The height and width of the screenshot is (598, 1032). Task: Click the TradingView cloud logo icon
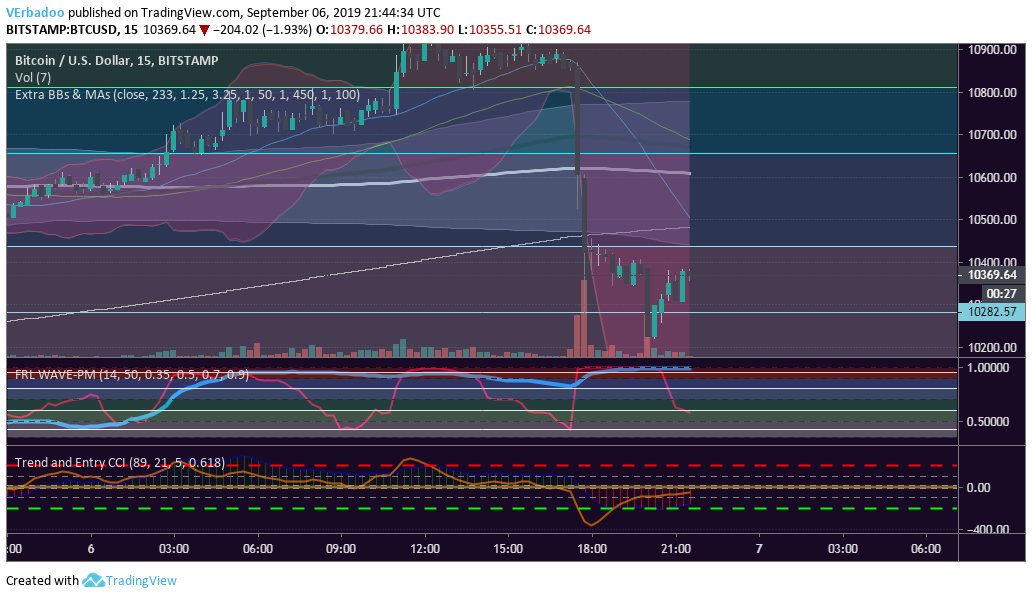(x=93, y=580)
